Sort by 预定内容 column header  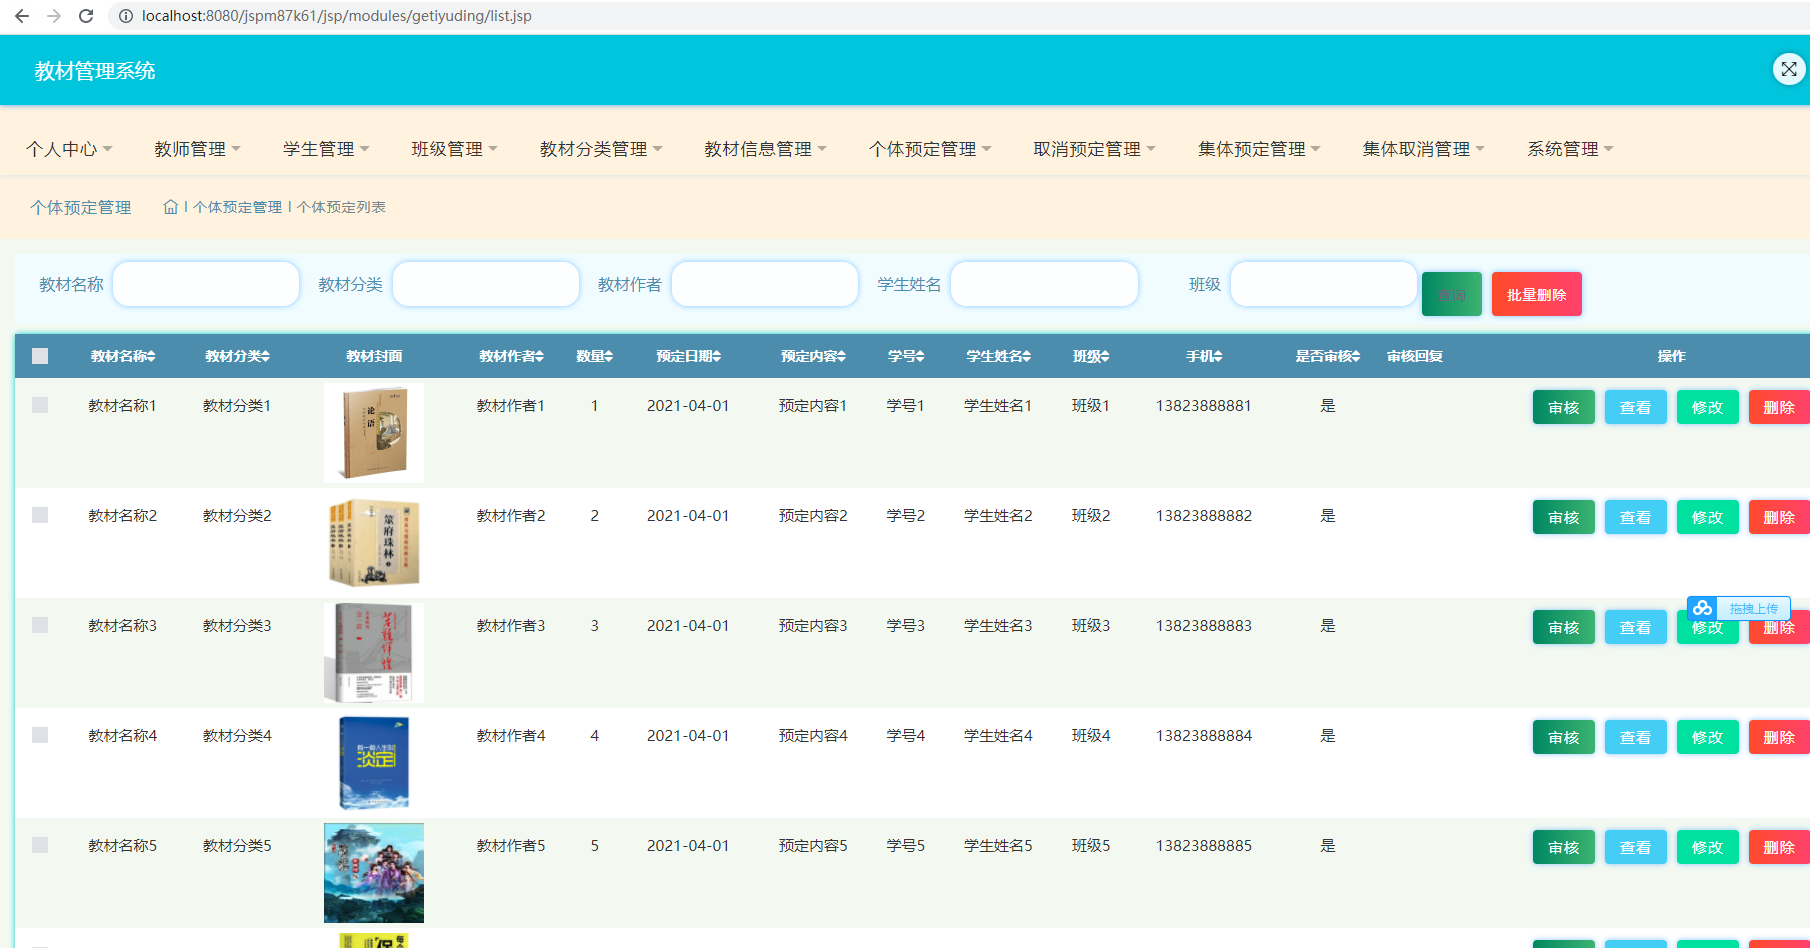814,356
